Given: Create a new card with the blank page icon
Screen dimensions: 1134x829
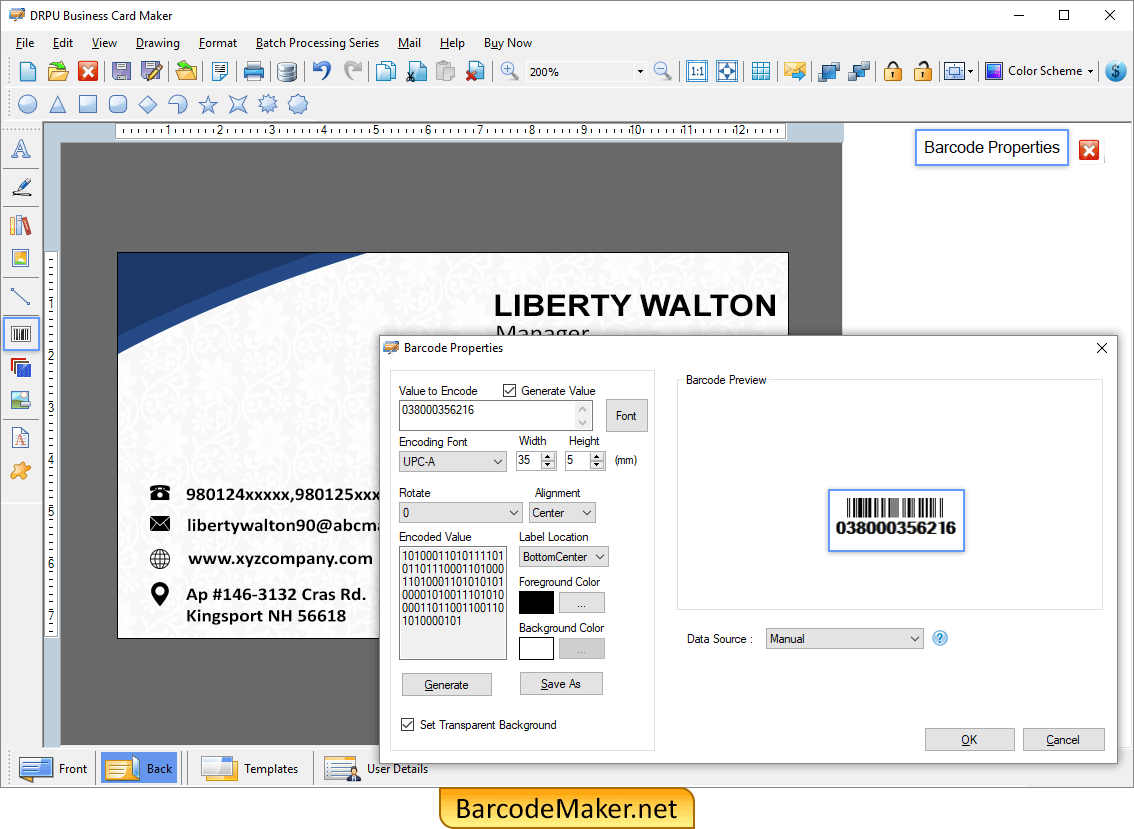Looking at the screenshot, I should [27, 71].
